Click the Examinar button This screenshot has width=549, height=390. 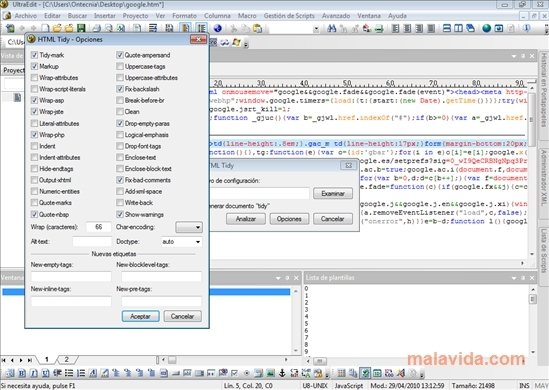pos(333,193)
